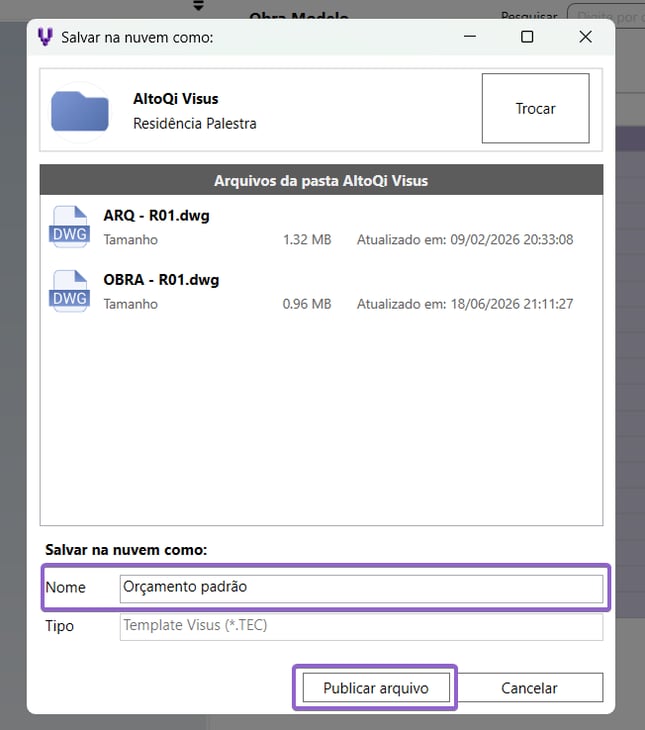Publish file with Publicar arquivo button
Image resolution: width=645 pixels, height=730 pixels.
point(376,688)
